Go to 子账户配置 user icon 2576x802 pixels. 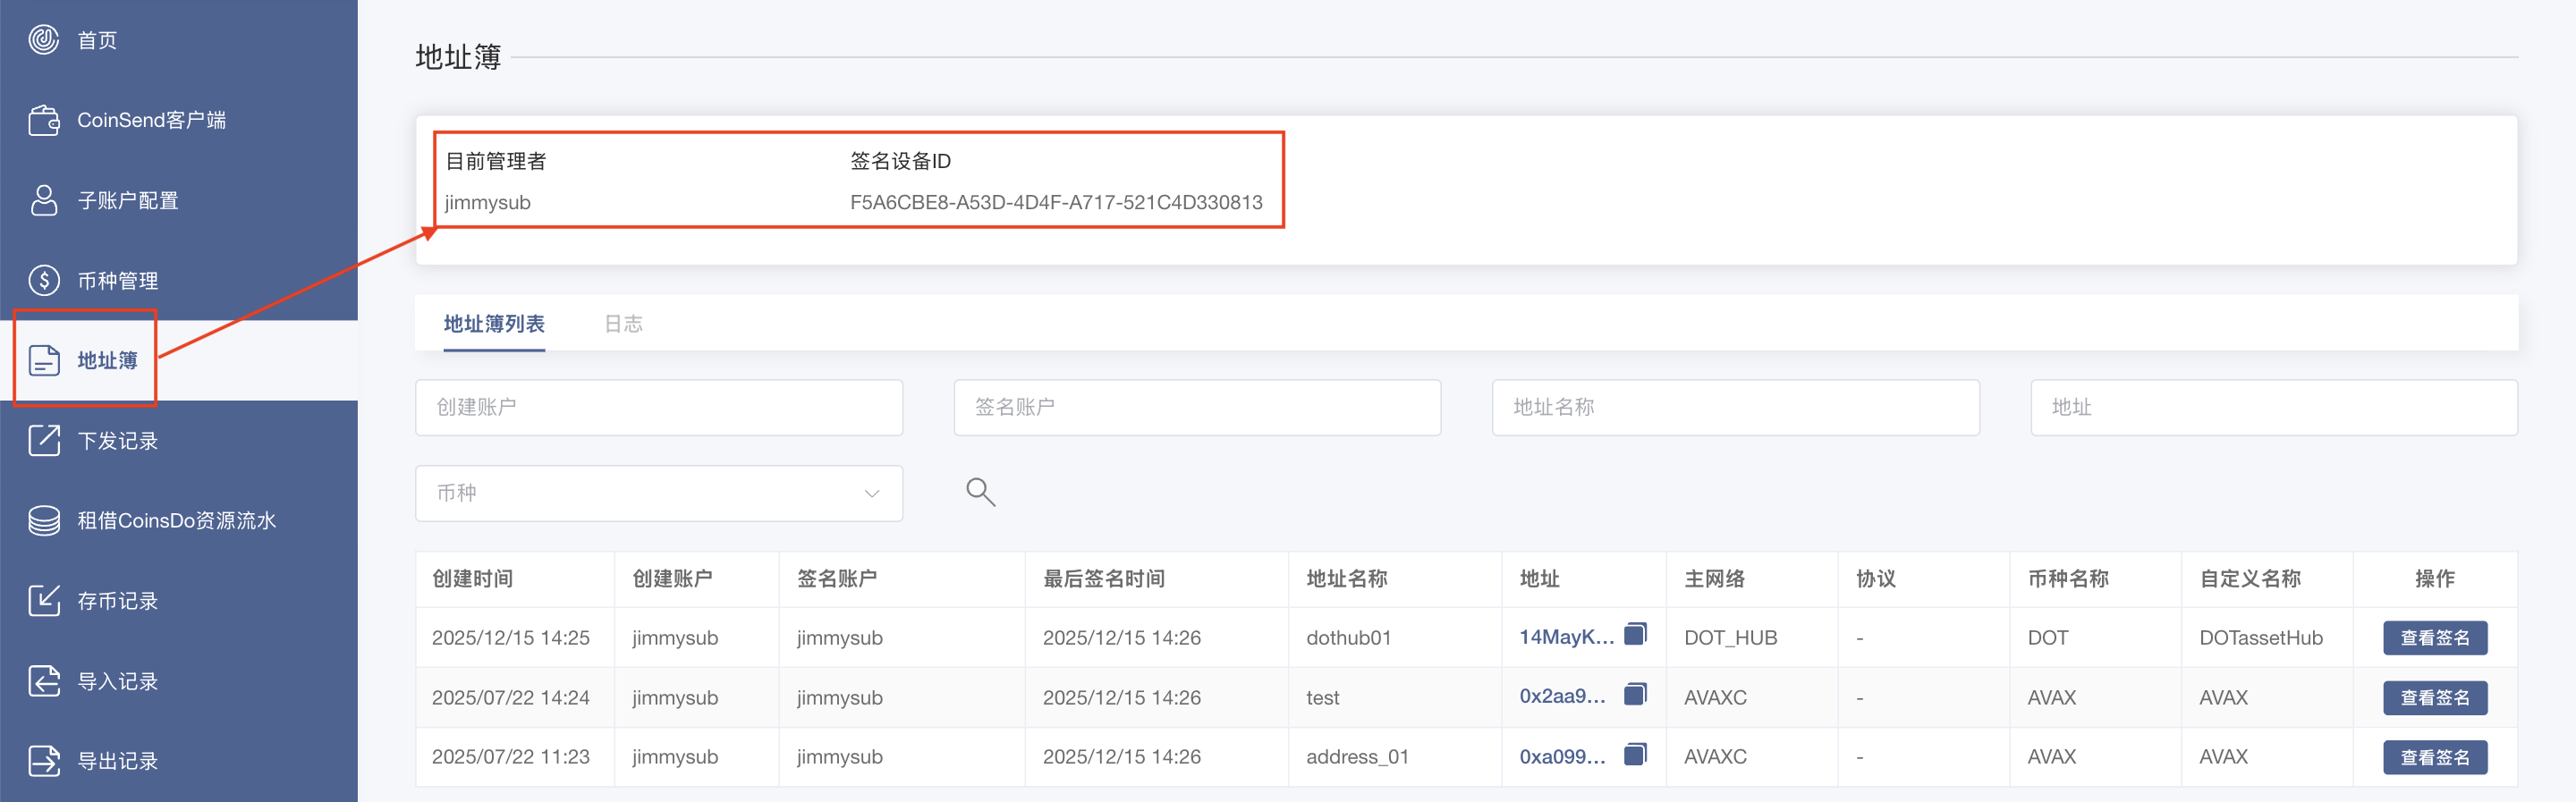pyautogui.click(x=44, y=200)
